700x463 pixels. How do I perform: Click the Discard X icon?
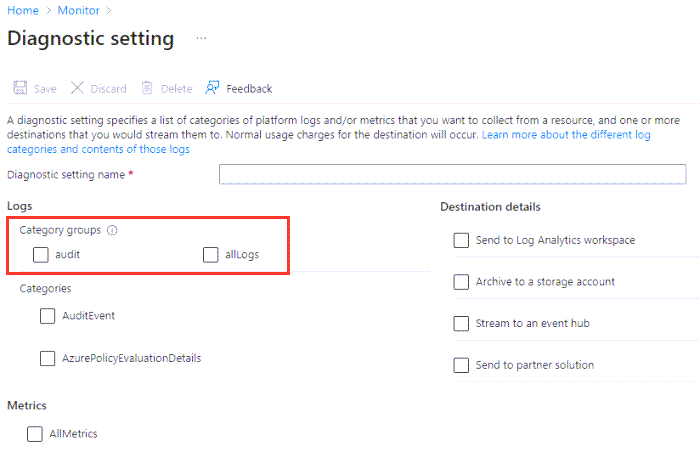(x=78, y=88)
